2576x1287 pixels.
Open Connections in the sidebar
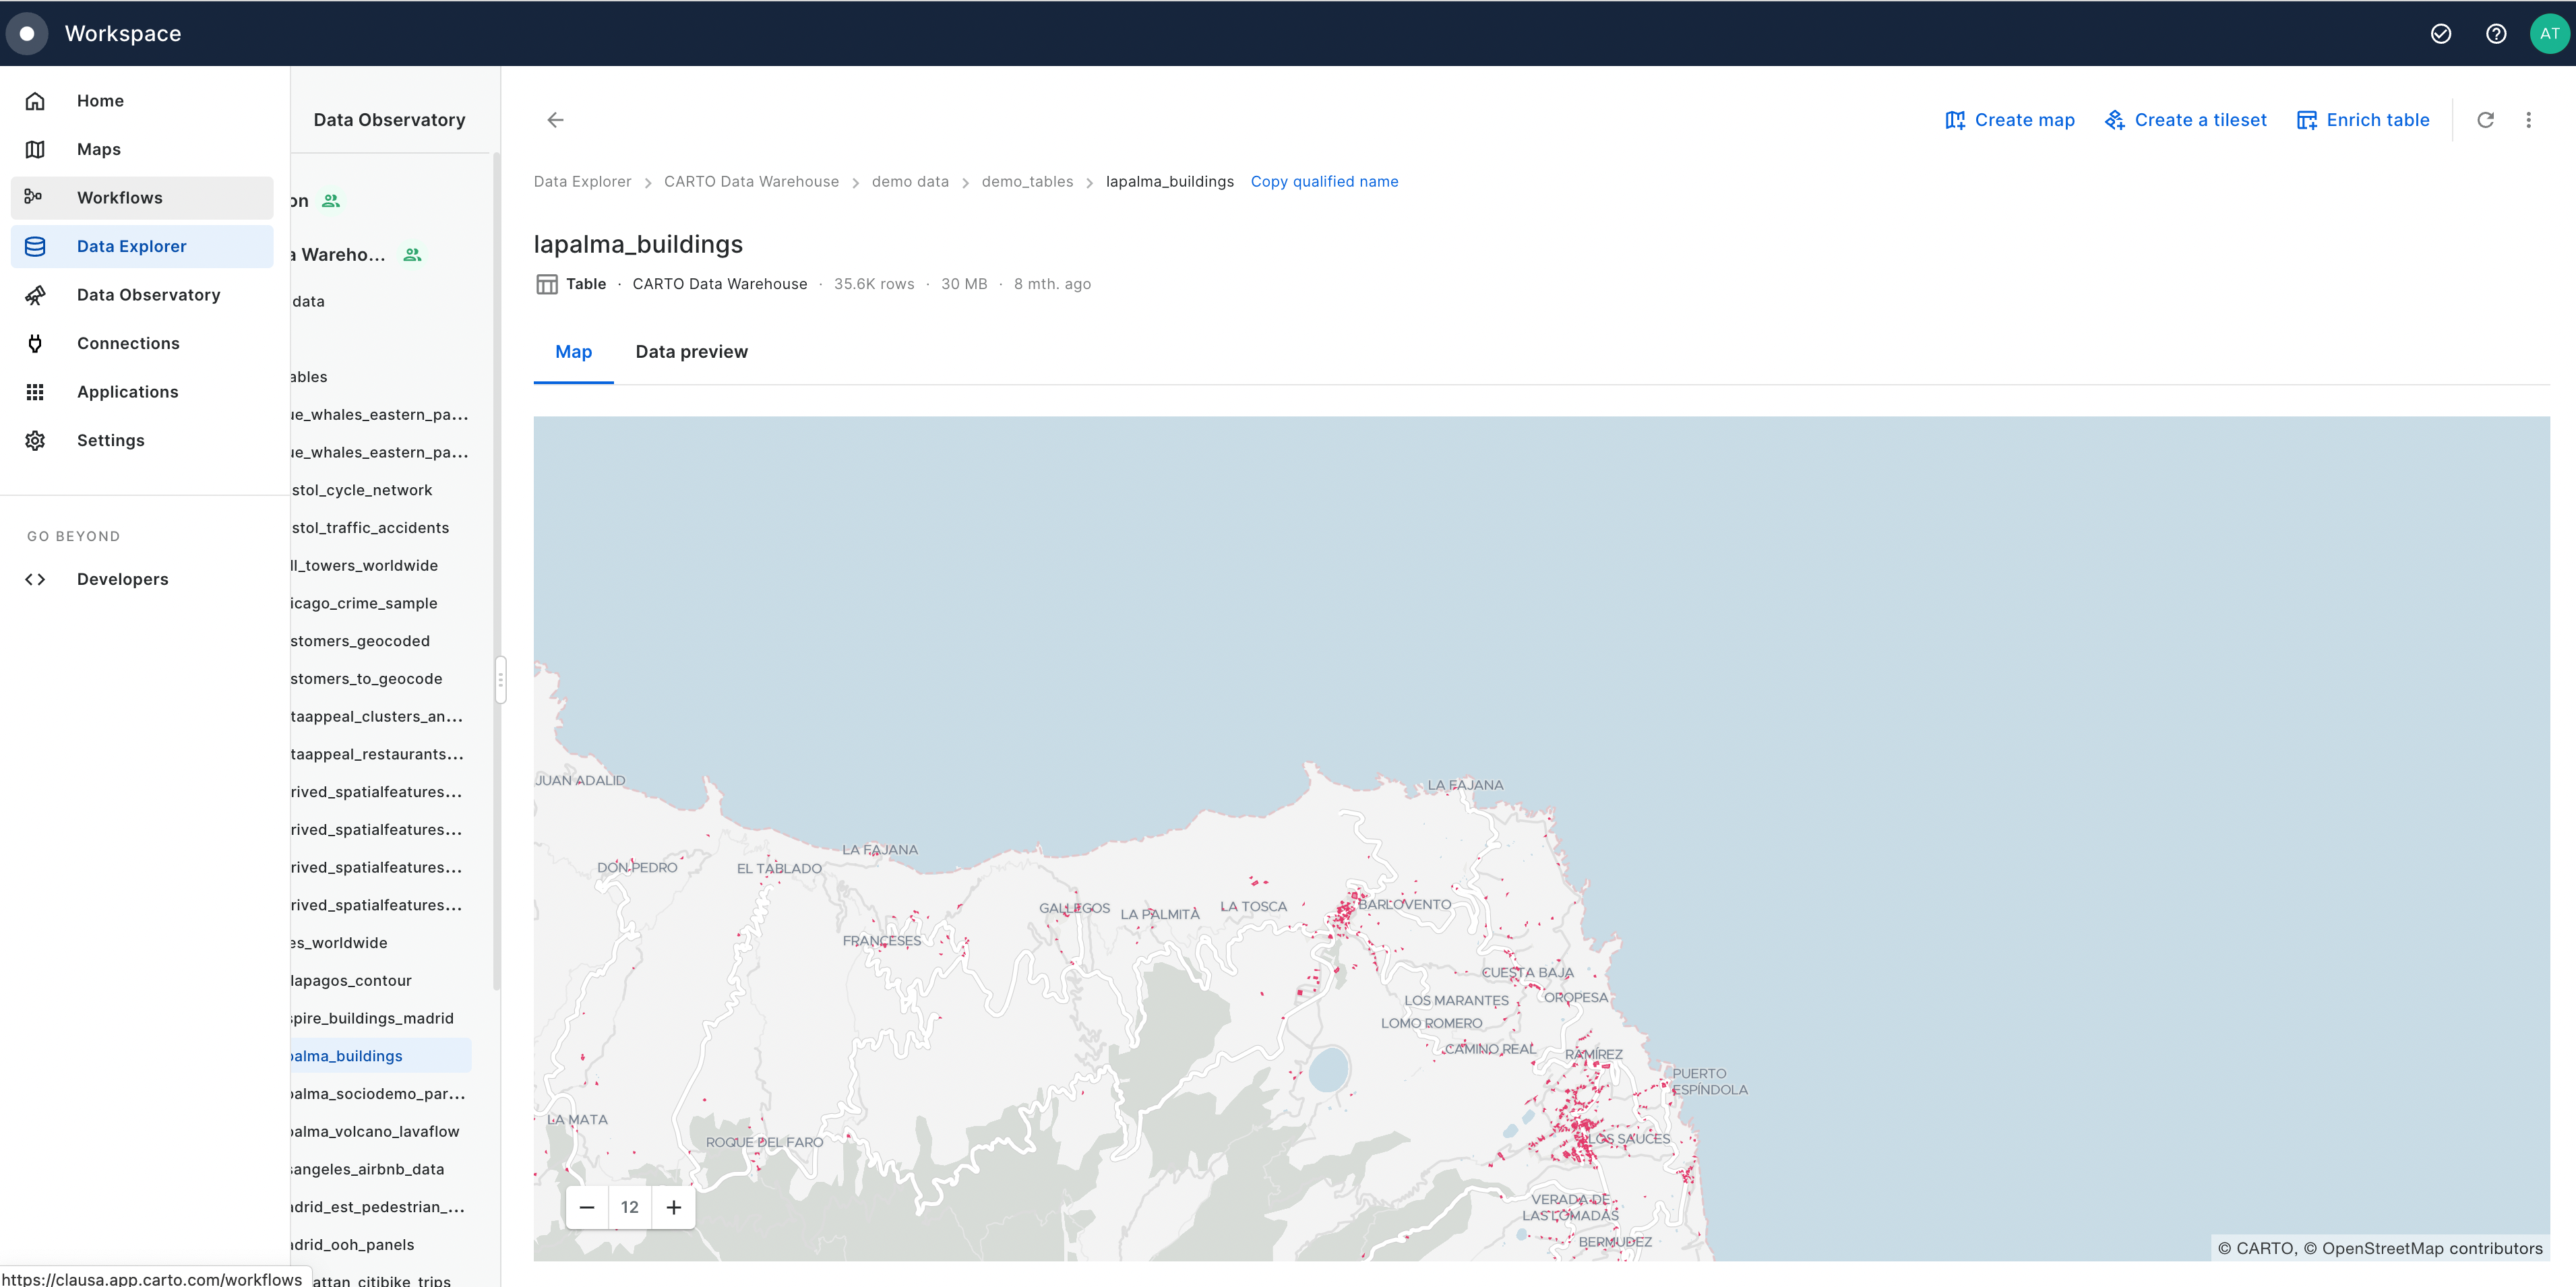pyautogui.click(x=142, y=343)
